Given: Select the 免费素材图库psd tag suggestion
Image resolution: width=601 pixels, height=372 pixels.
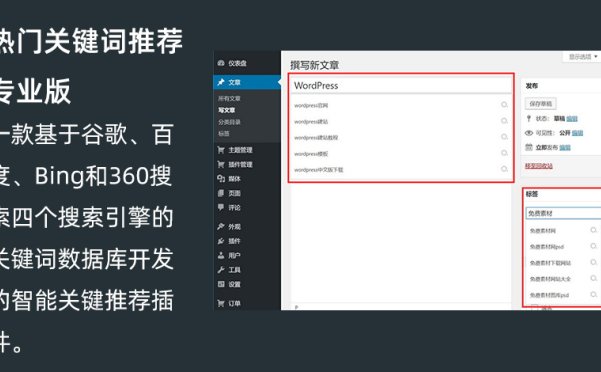Looking at the screenshot, I should 549,295.
